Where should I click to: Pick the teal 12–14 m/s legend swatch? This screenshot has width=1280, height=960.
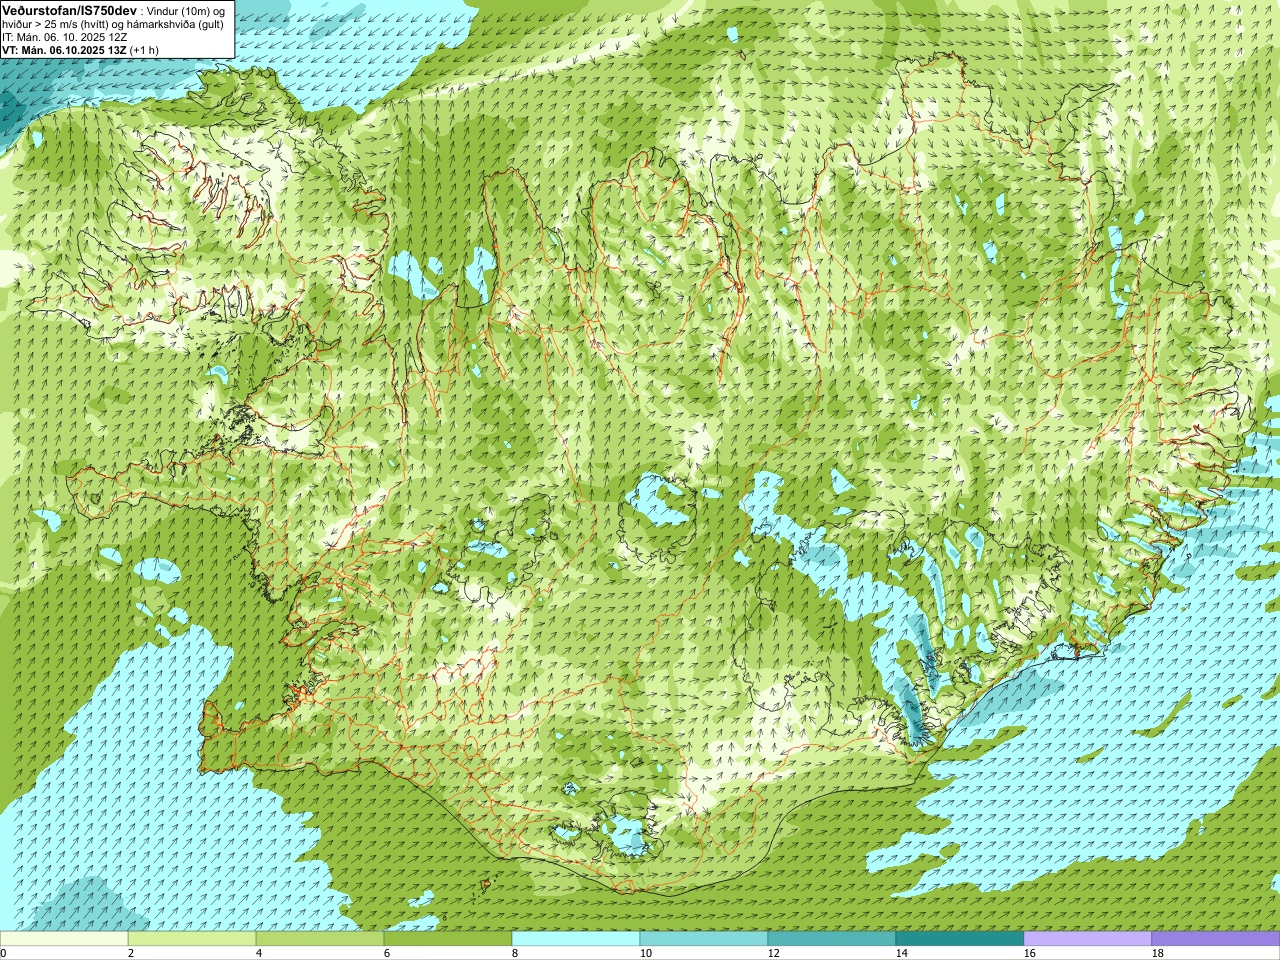[832, 939]
